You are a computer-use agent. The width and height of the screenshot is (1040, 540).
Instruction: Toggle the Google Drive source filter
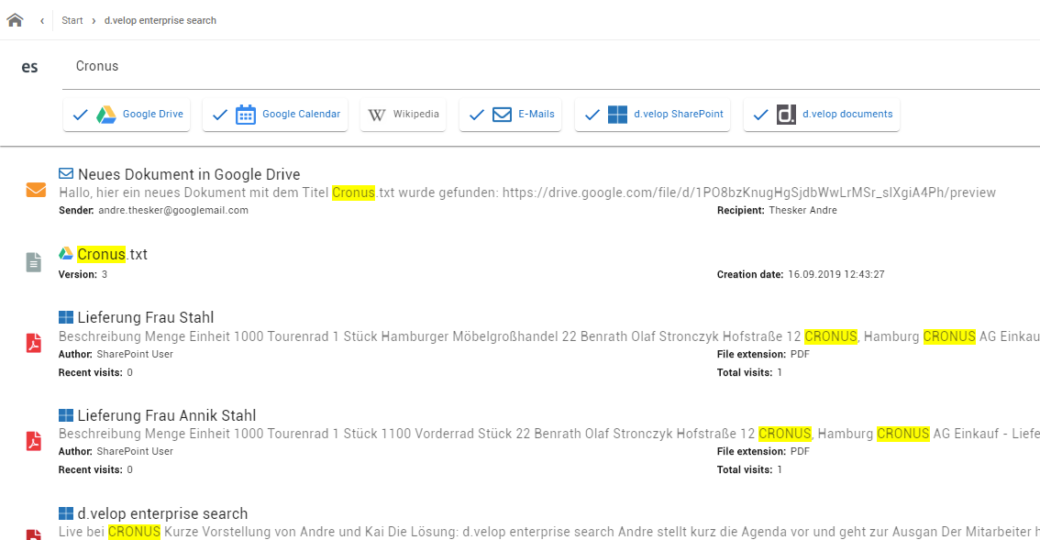pyautogui.click(x=127, y=114)
